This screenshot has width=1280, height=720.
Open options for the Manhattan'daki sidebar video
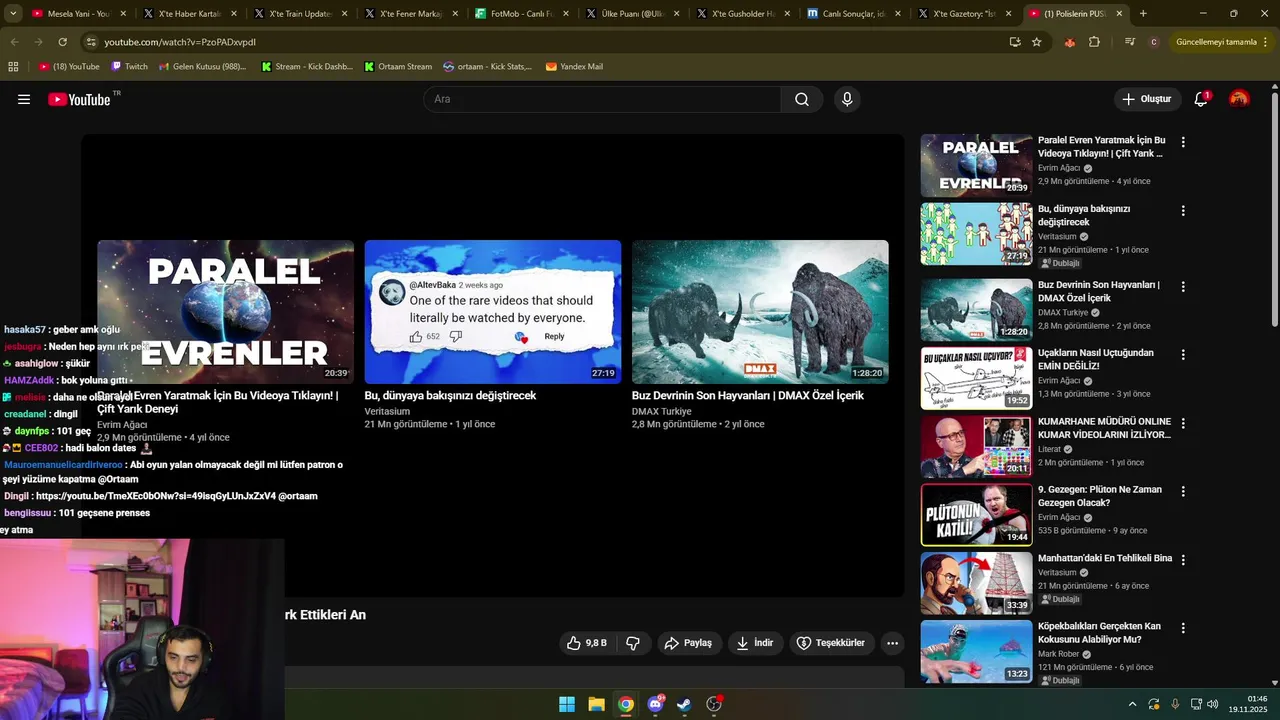[x=1183, y=560]
